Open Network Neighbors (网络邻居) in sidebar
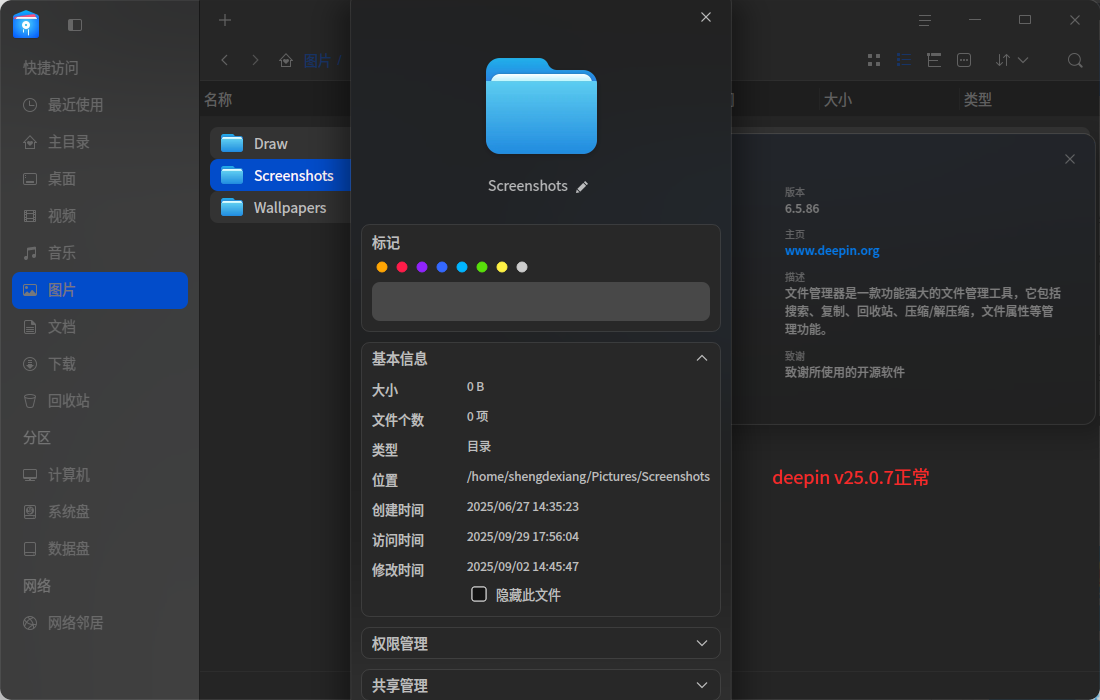The width and height of the screenshot is (1100, 700). [x=100, y=623]
